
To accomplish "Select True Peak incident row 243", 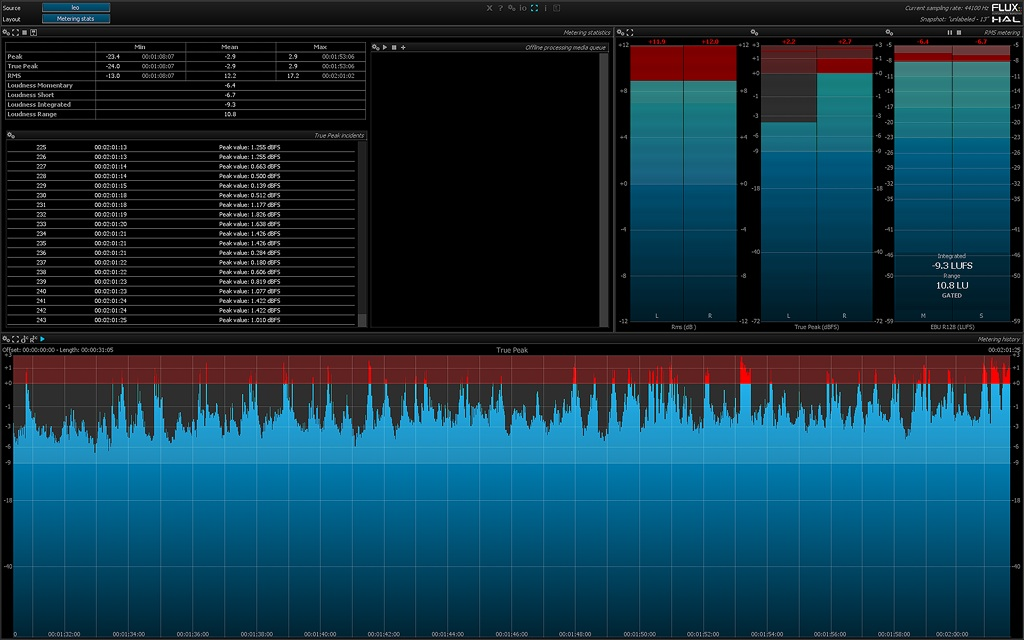I will [181, 320].
